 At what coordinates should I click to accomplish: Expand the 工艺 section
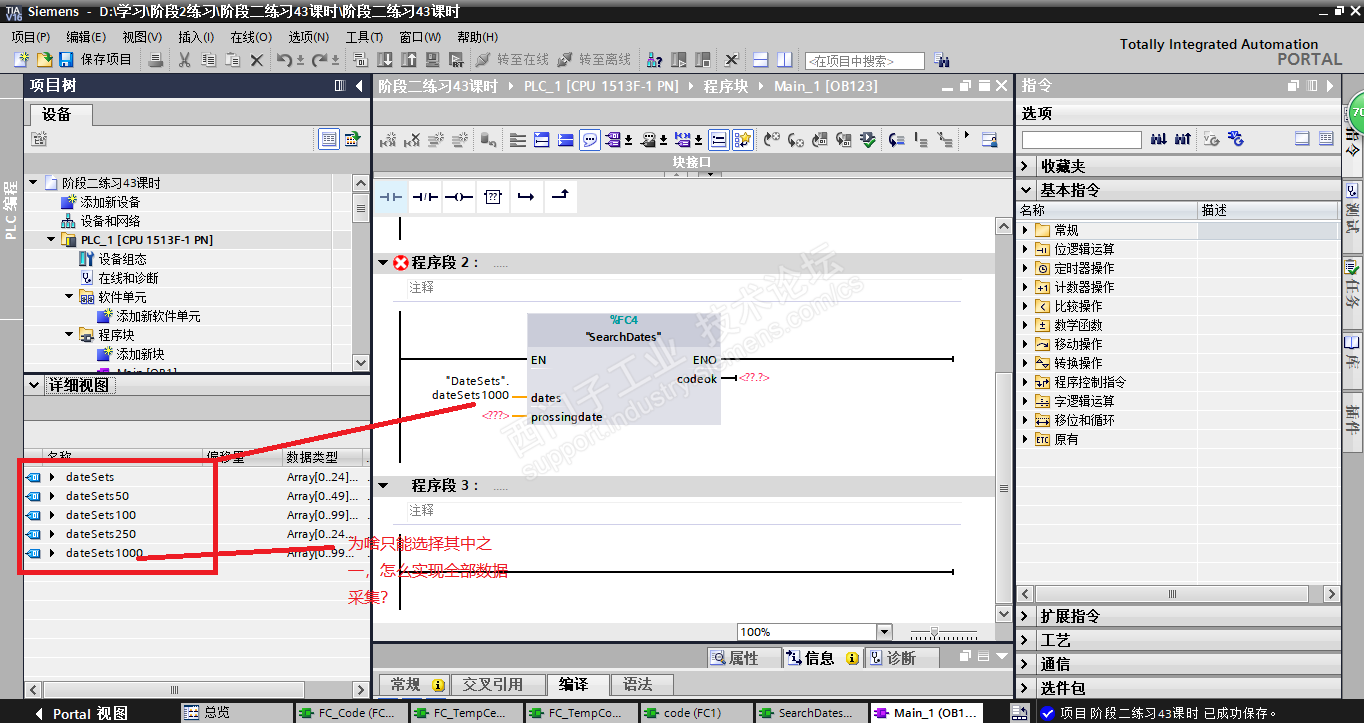(1026, 640)
